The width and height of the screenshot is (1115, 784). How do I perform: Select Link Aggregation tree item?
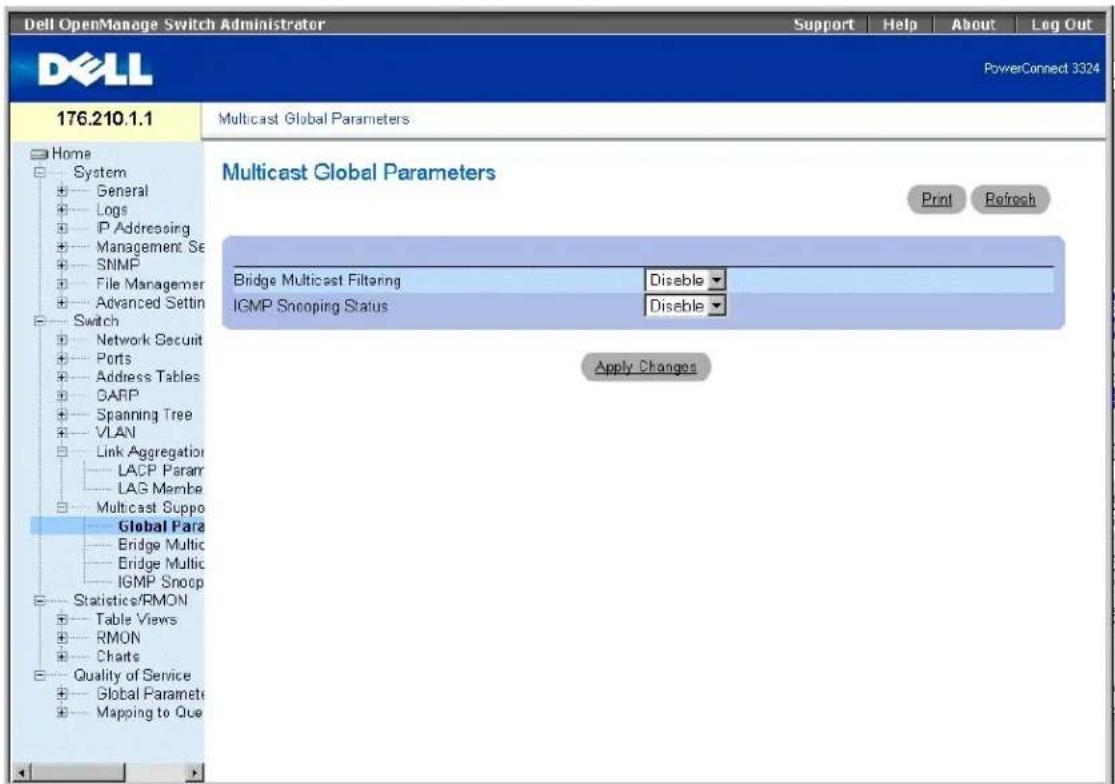tap(150, 451)
